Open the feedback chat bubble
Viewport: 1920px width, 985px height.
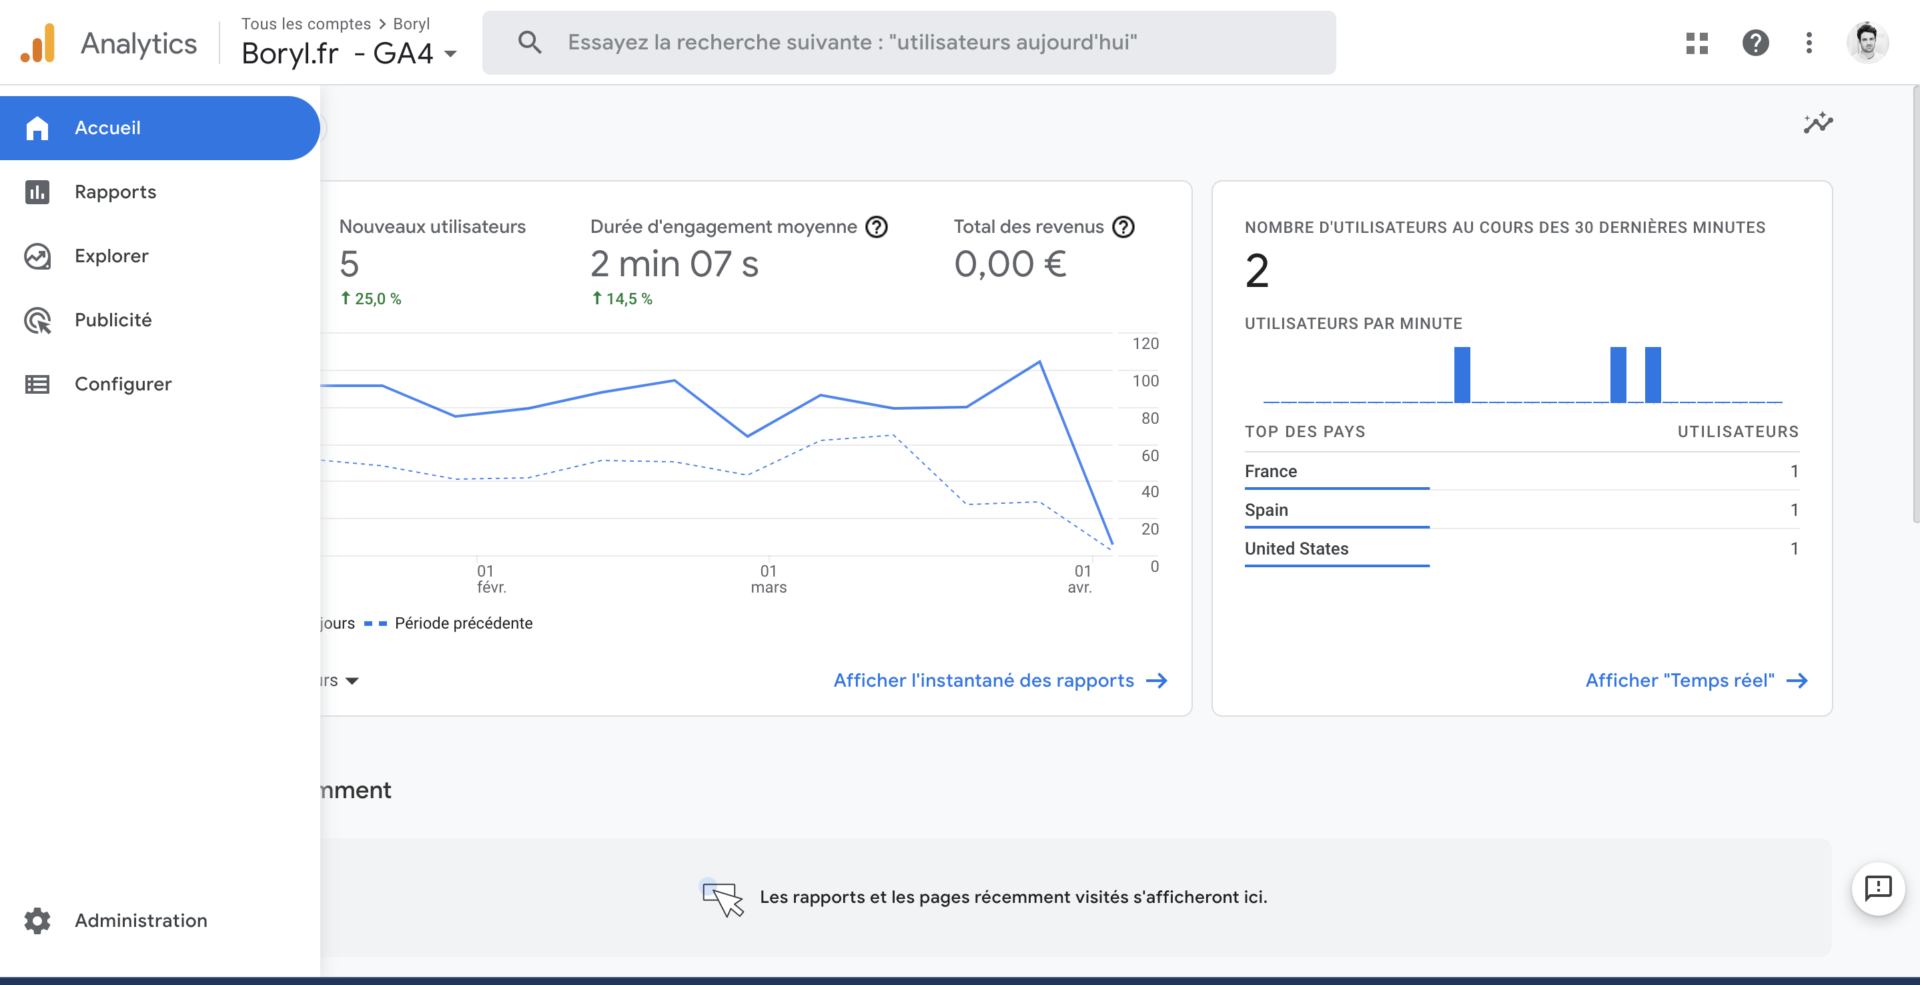coord(1879,890)
